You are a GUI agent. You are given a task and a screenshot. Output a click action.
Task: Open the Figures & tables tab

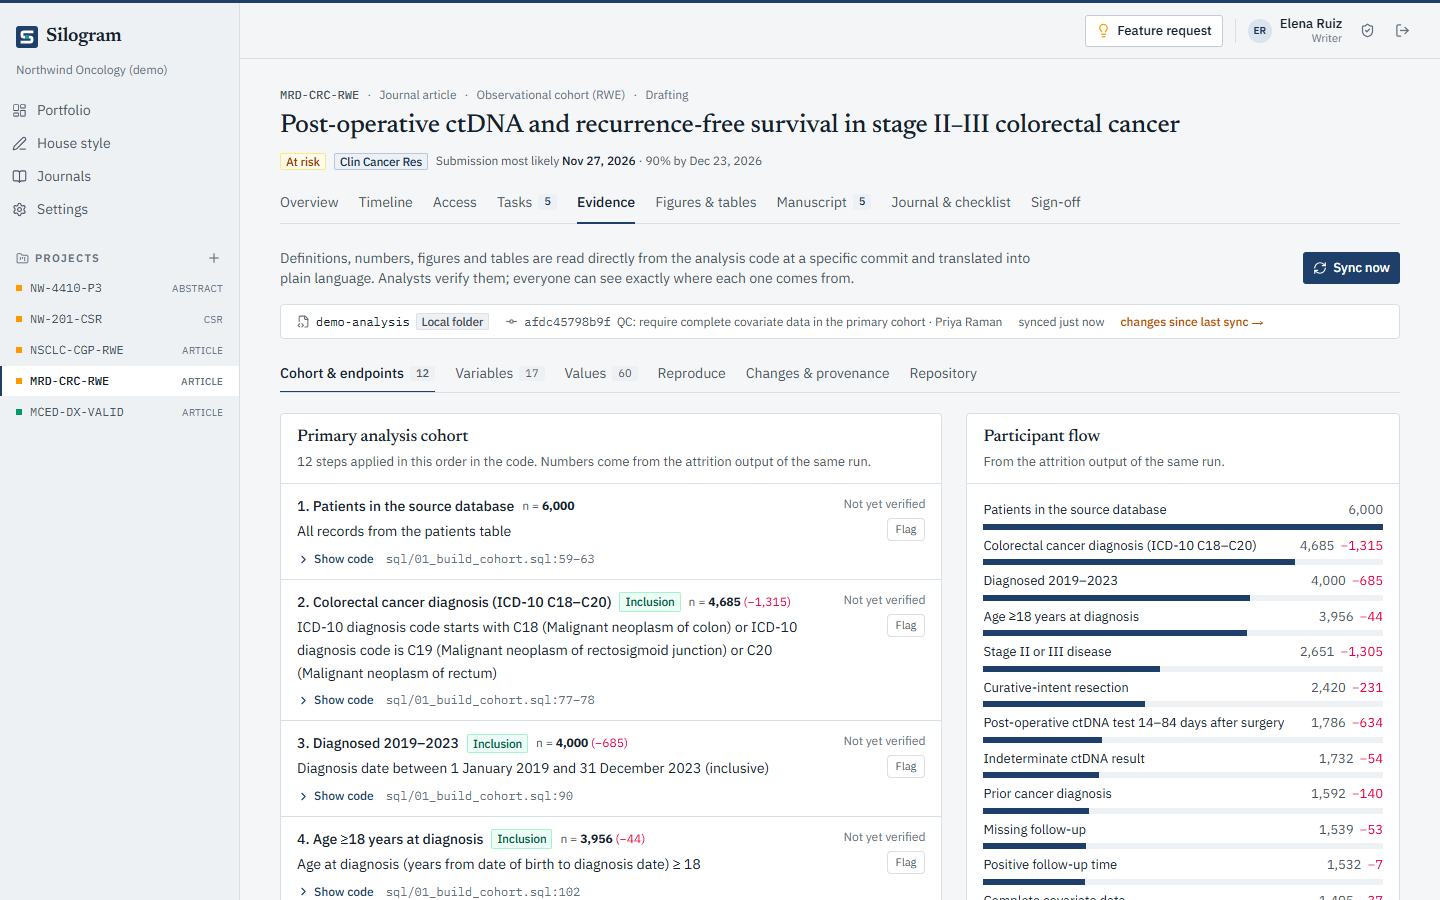[x=706, y=202]
